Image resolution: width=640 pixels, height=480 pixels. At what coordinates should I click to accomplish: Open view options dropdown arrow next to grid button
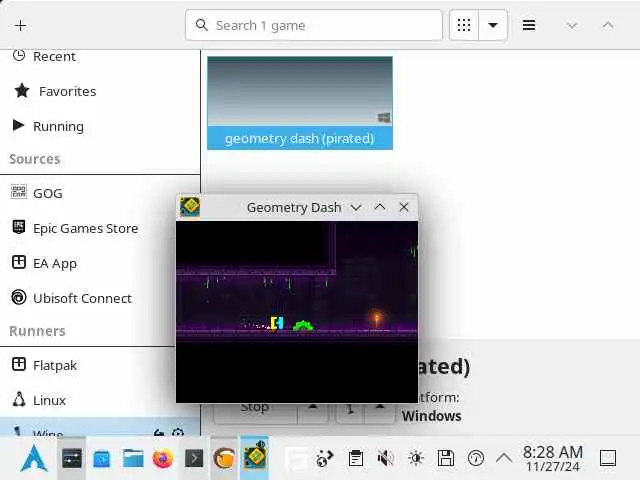coord(493,25)
